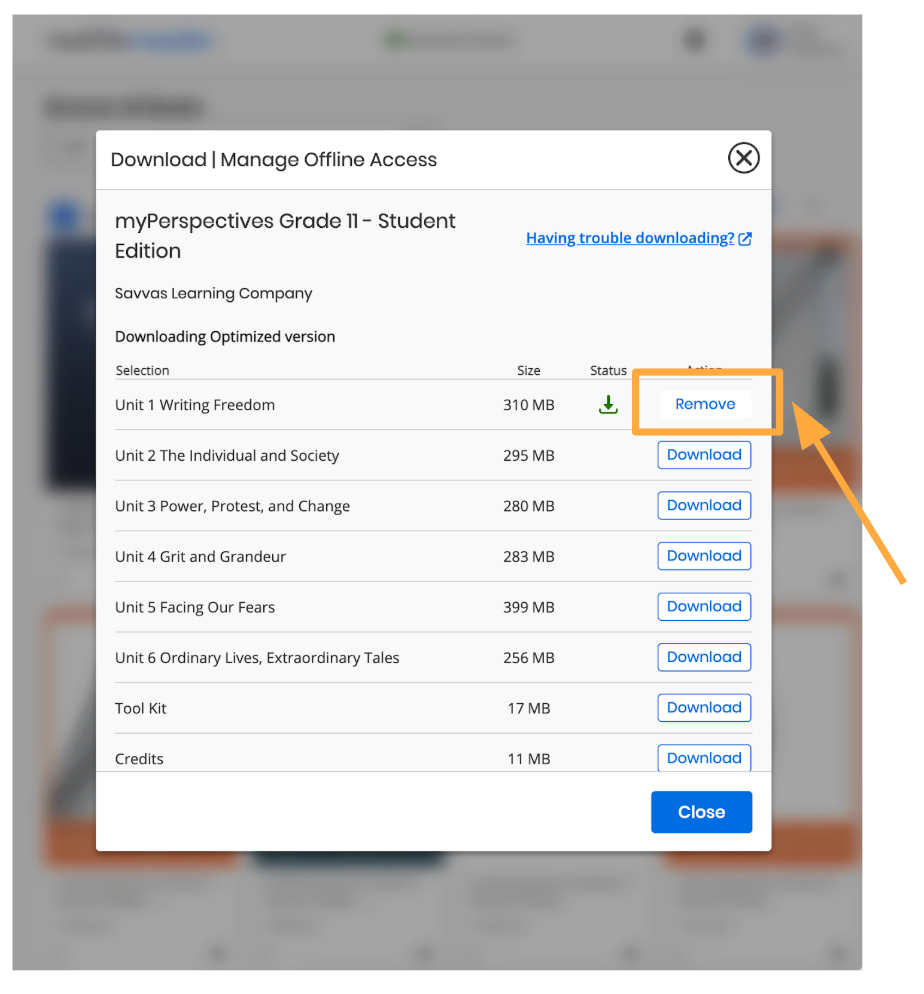The width and height of the screenshot is (924, 994).
Task: Download Unit 2 The Individual and Society
Action: point(704,455)
